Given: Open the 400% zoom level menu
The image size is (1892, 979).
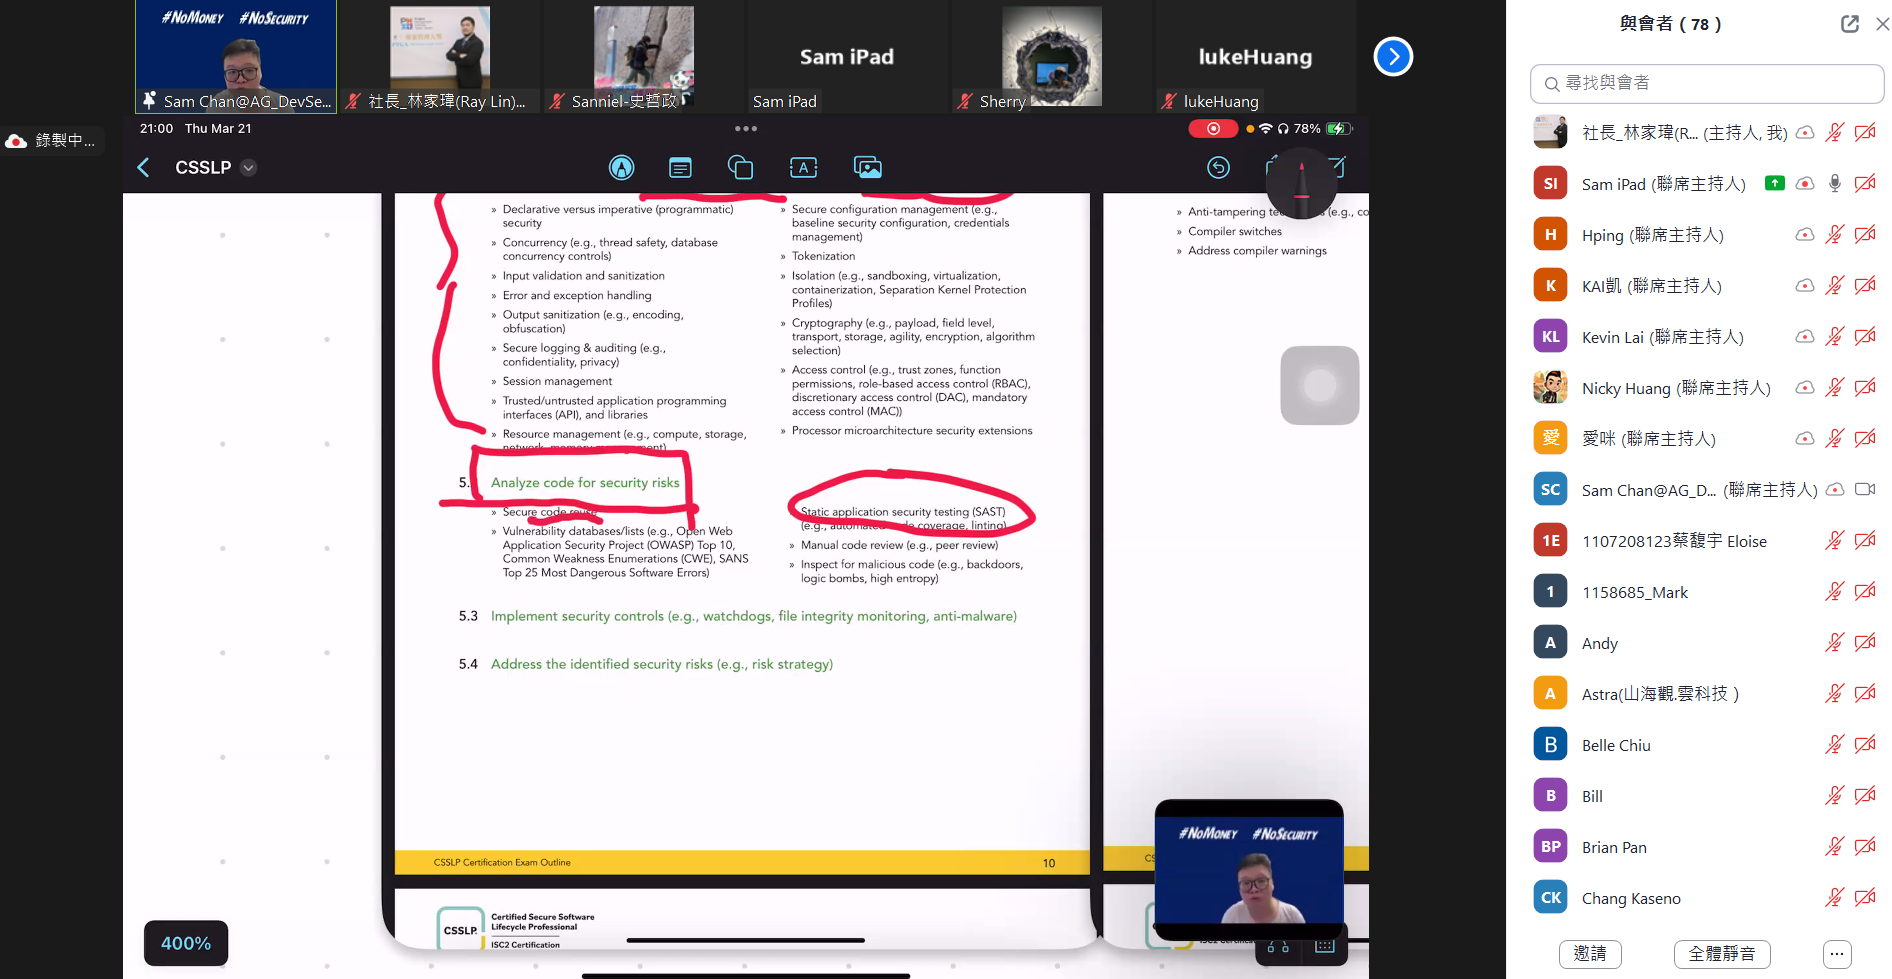Looking at the screenshot, I should click(x=186, y=943).
